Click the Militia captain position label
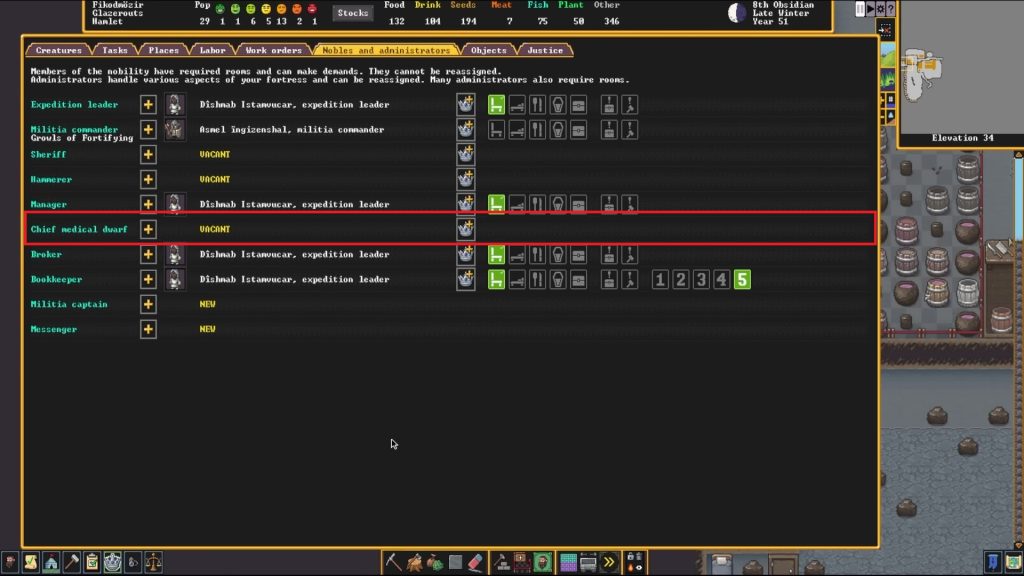Screen dimensions: 1024x576 click(69, 304)
